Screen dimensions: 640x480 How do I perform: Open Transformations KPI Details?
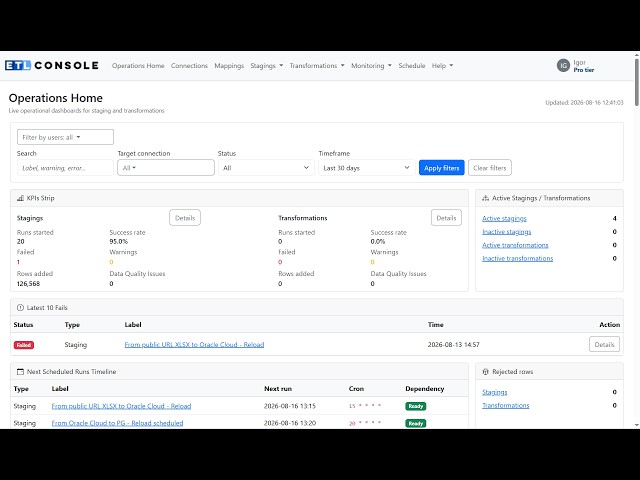[x=446, y=218]
